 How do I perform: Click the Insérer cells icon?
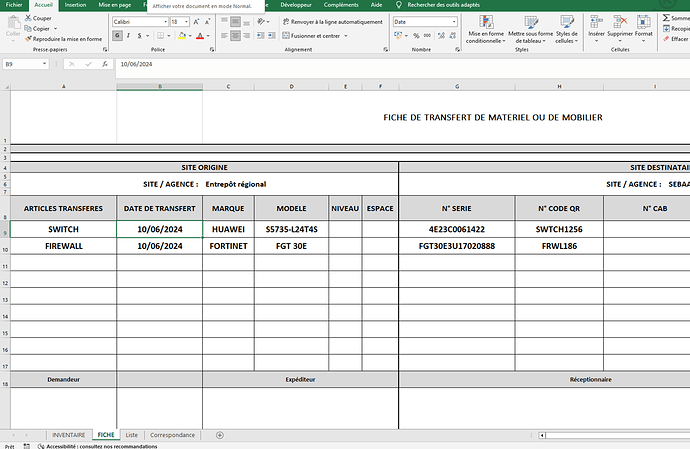tap(596, 22)
